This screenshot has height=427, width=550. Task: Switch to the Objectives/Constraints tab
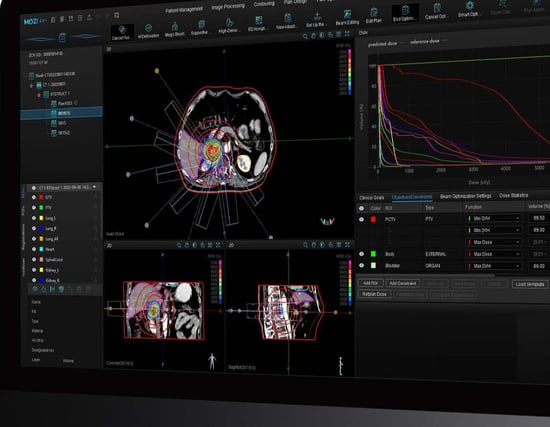[x=412, y=197]
